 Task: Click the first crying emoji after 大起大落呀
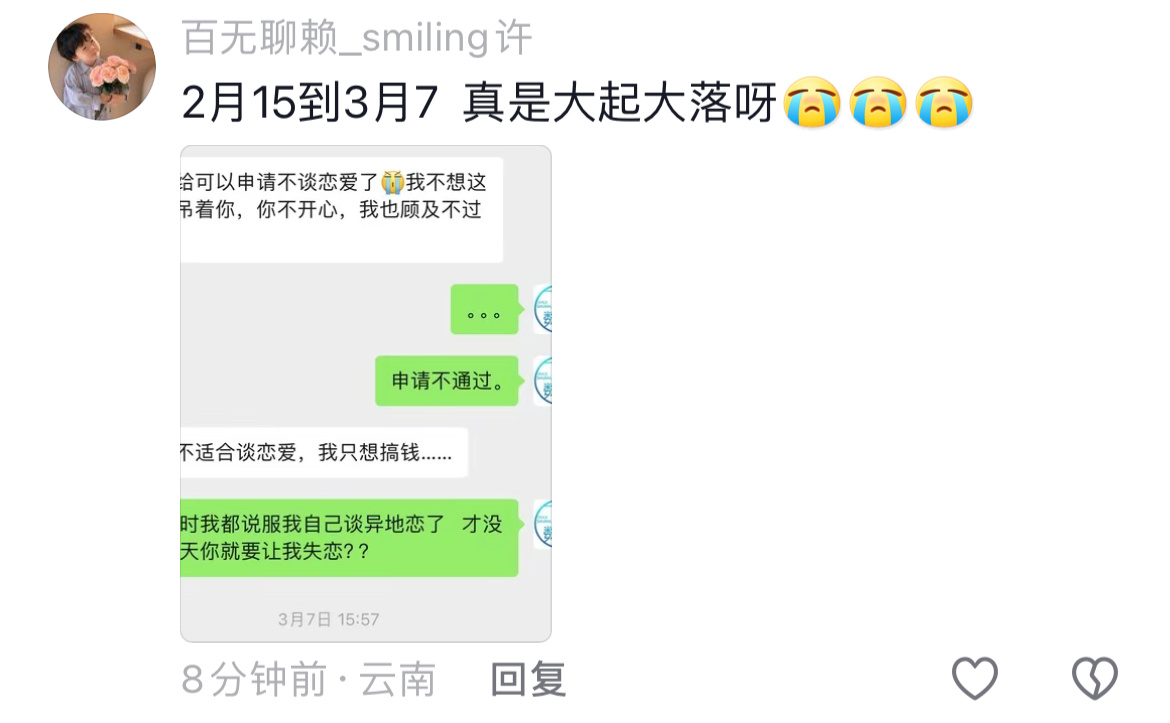coord(813,102)
